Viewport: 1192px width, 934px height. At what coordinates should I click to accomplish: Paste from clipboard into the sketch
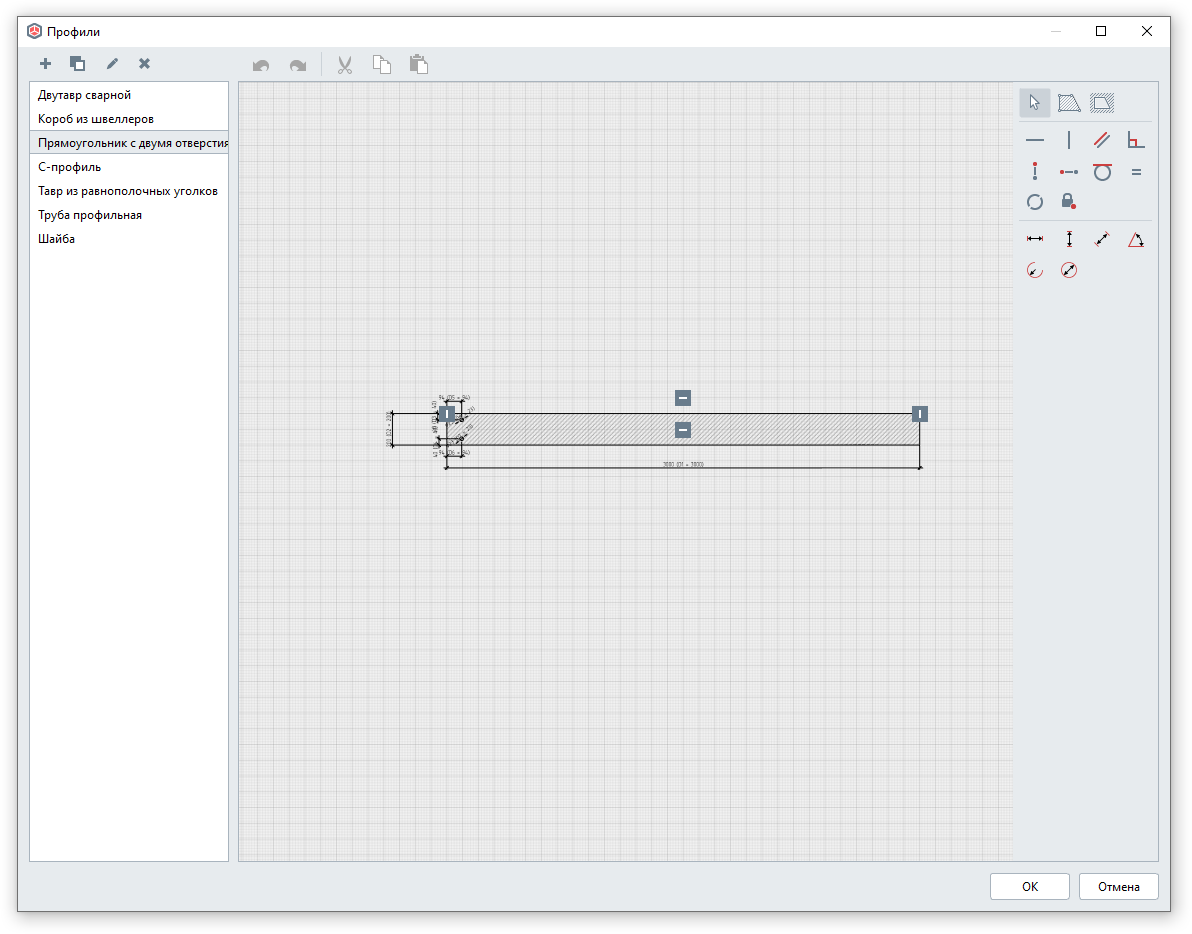(x=419, y=65)
